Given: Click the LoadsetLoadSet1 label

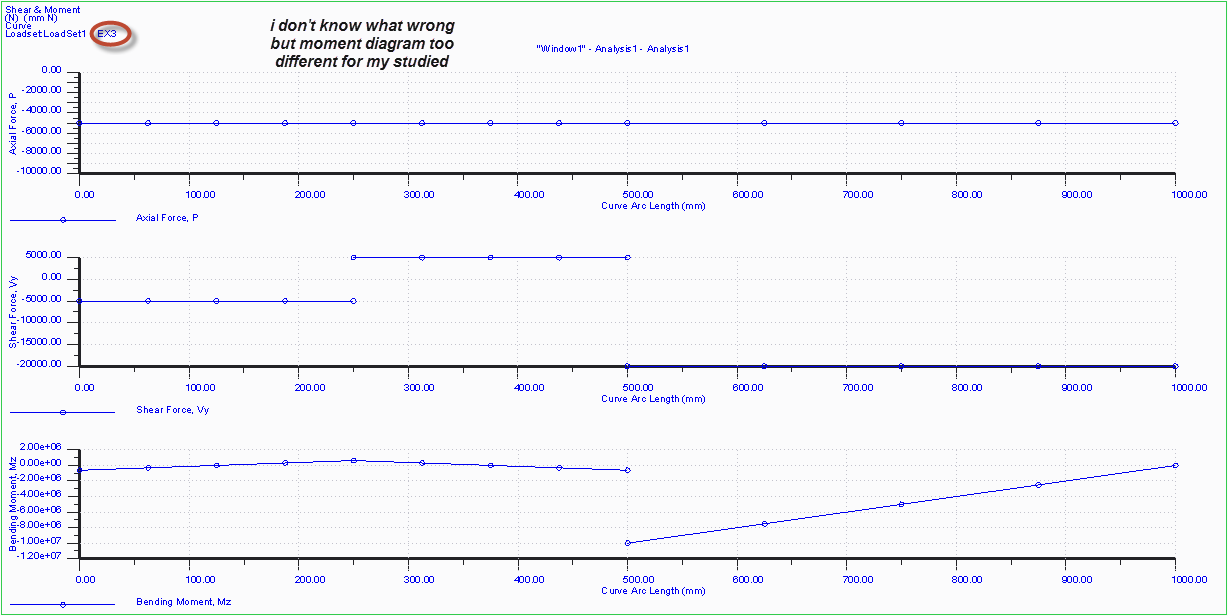Looking at the screenshot, I should (x=45, y=32).
